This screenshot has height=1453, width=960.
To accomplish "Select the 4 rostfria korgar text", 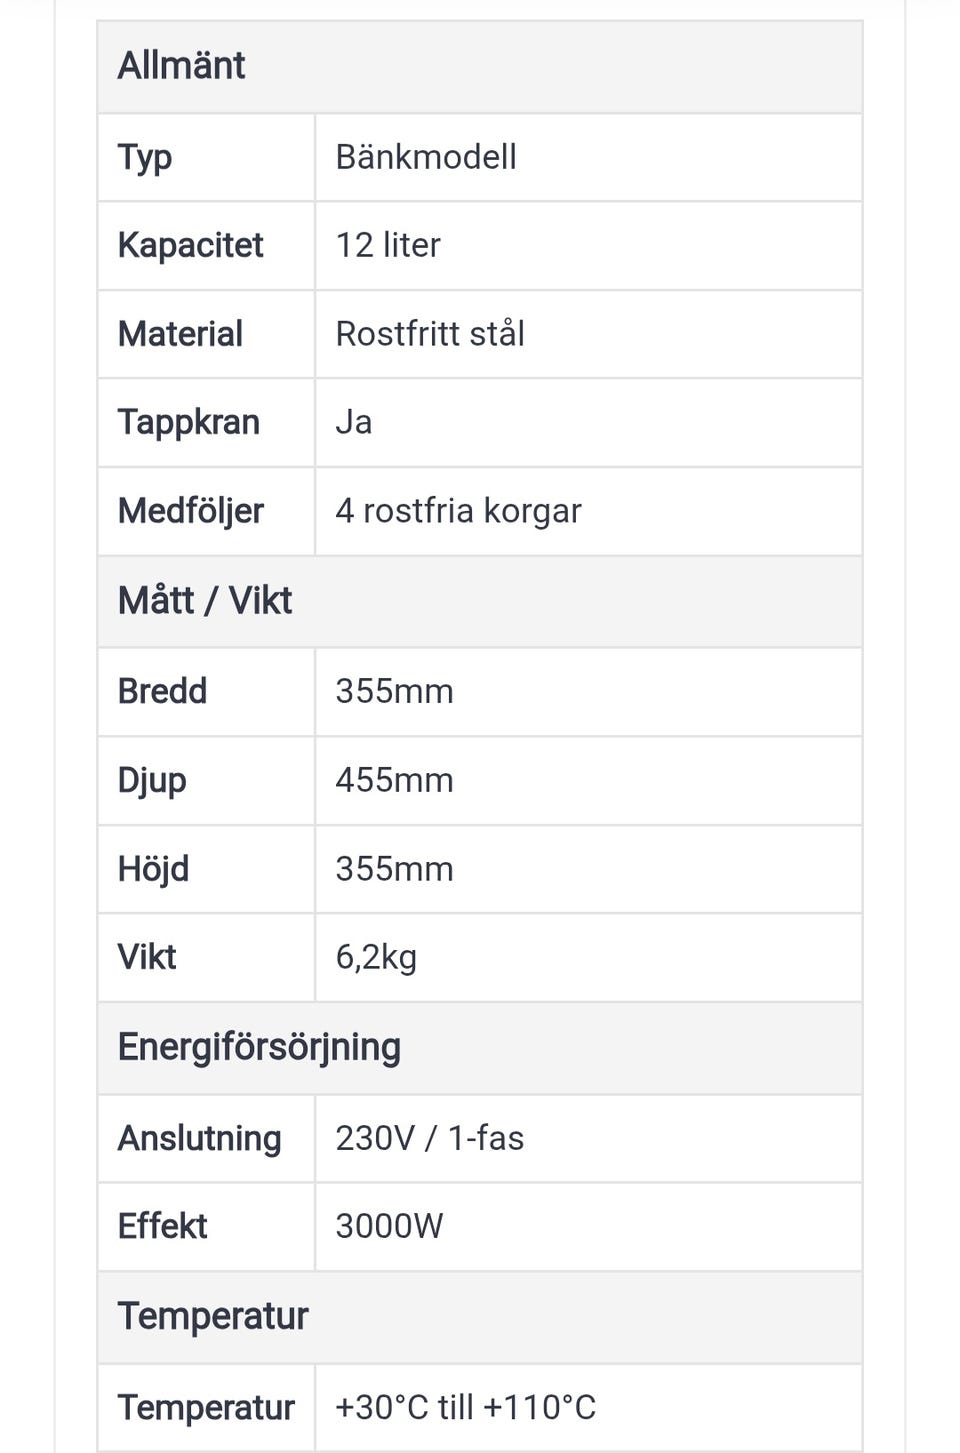I will 458,511.
